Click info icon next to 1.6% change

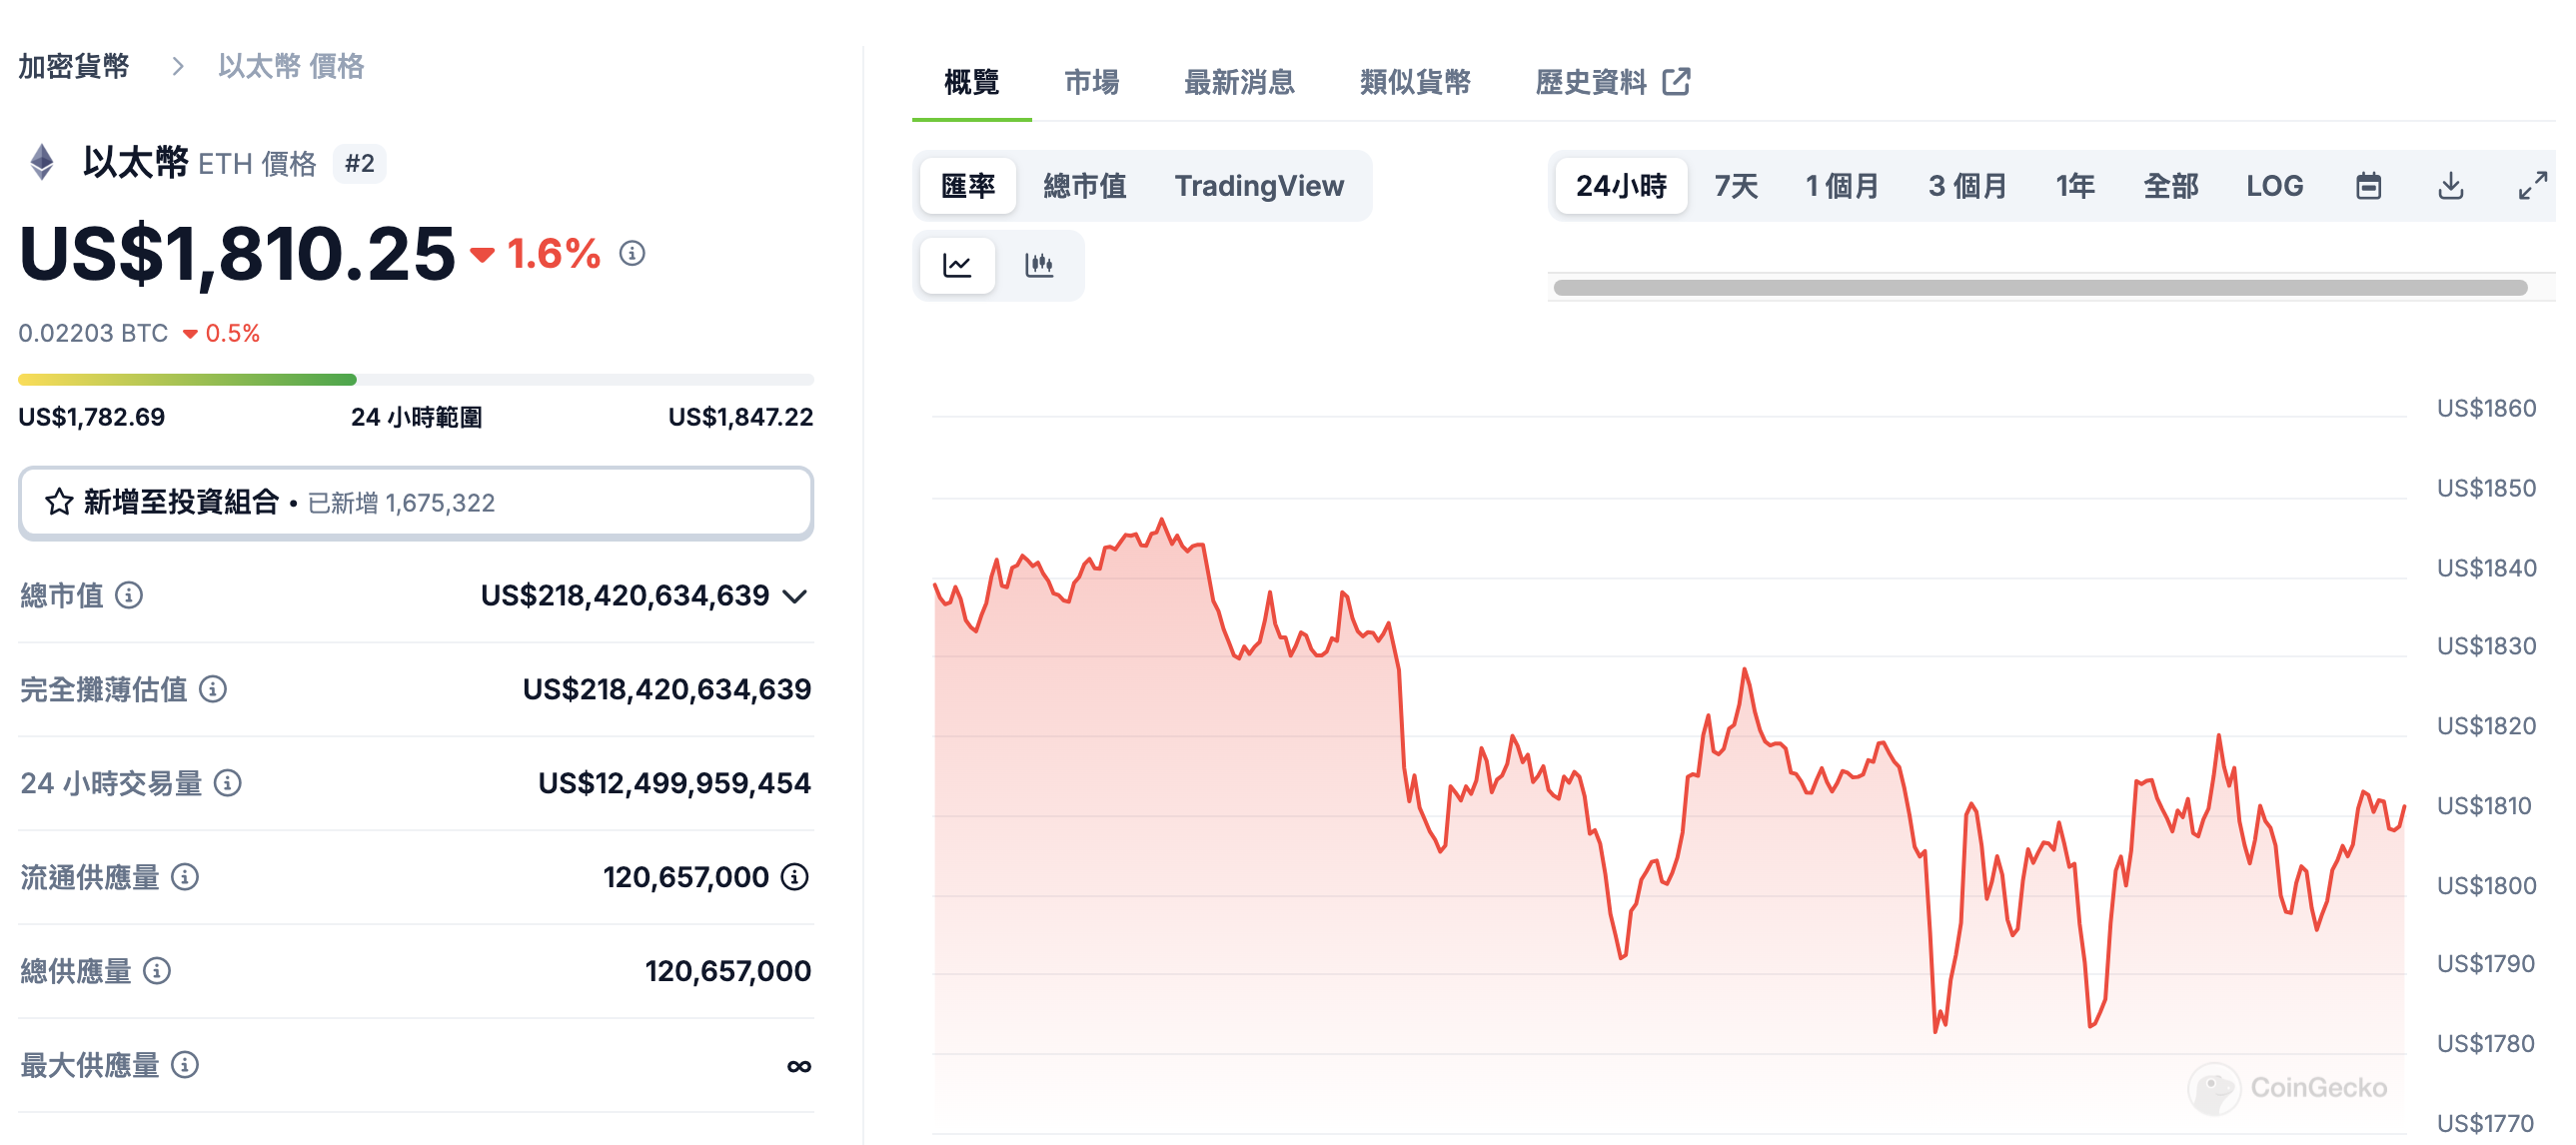632,253
